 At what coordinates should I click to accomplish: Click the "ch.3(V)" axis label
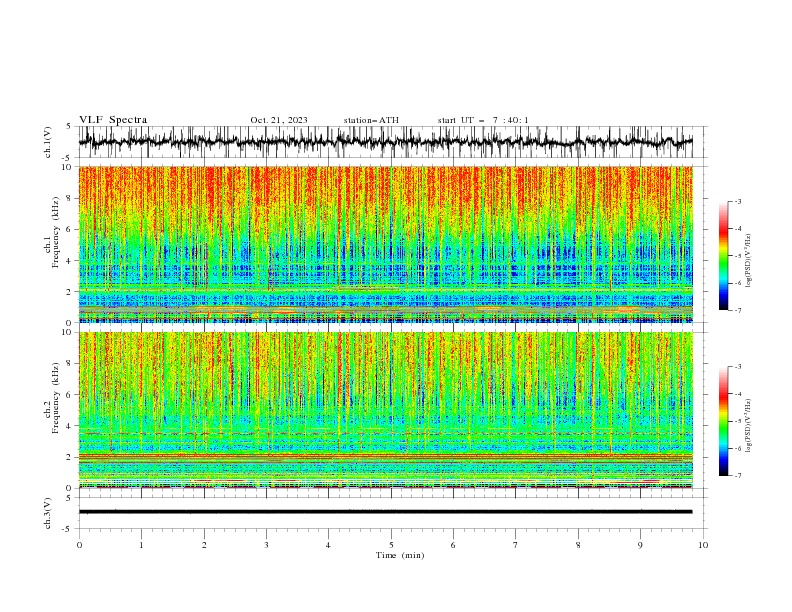coord(48,513)
